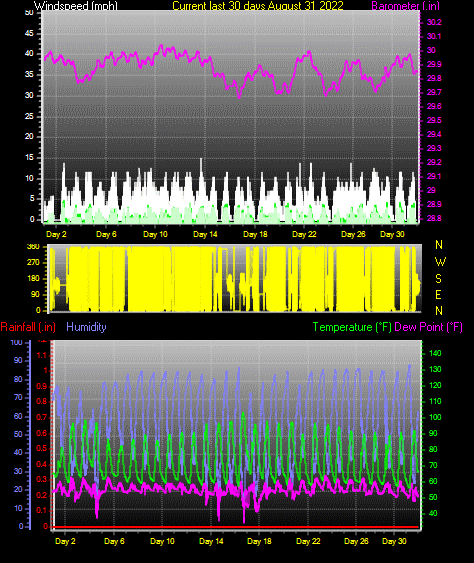Viewport: 474px width, 563px height.
Task: Click the green 'Temperature (°F)' legend label
Action: pos(352,327)
